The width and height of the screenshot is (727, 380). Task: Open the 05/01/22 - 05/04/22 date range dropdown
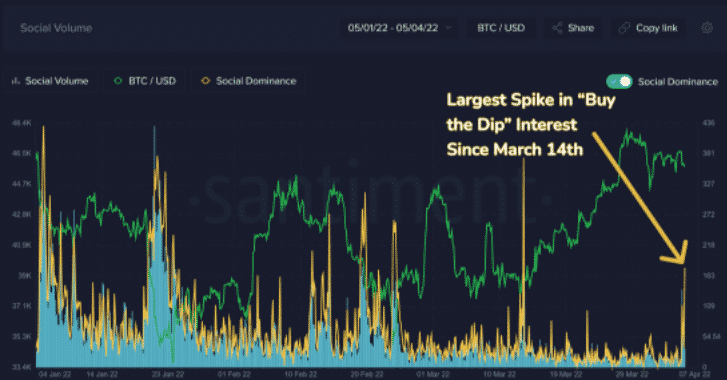(x=400, y=28)
